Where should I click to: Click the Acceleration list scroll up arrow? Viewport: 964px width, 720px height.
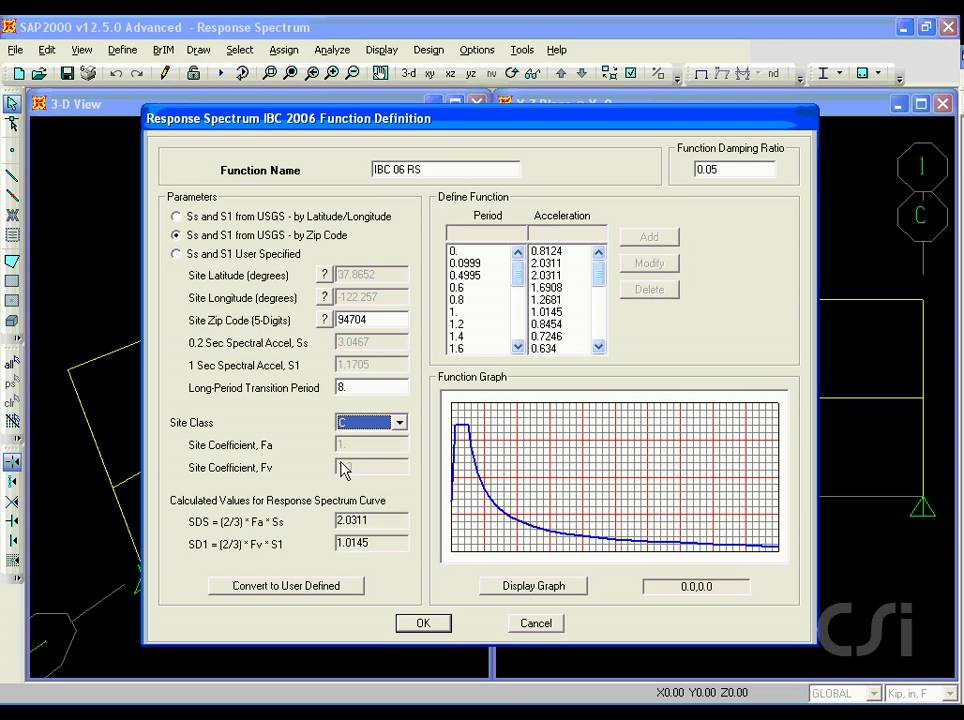[599, 252]
